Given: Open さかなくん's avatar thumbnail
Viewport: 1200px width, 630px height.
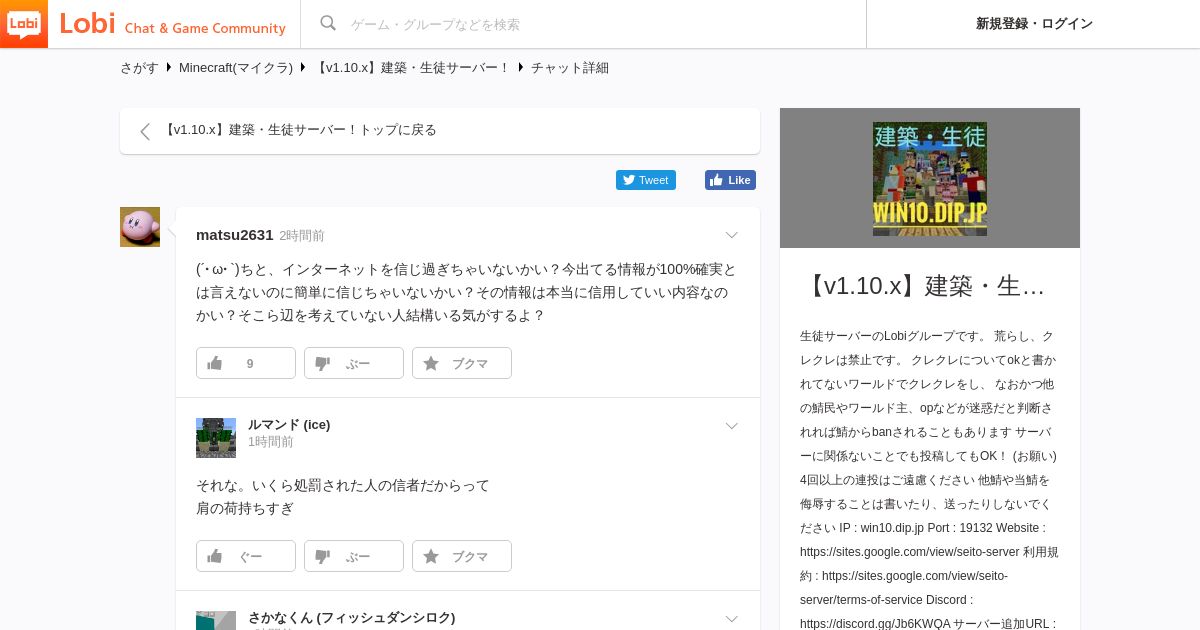Looking at the screenshot, I should click(x=216, y=621).
